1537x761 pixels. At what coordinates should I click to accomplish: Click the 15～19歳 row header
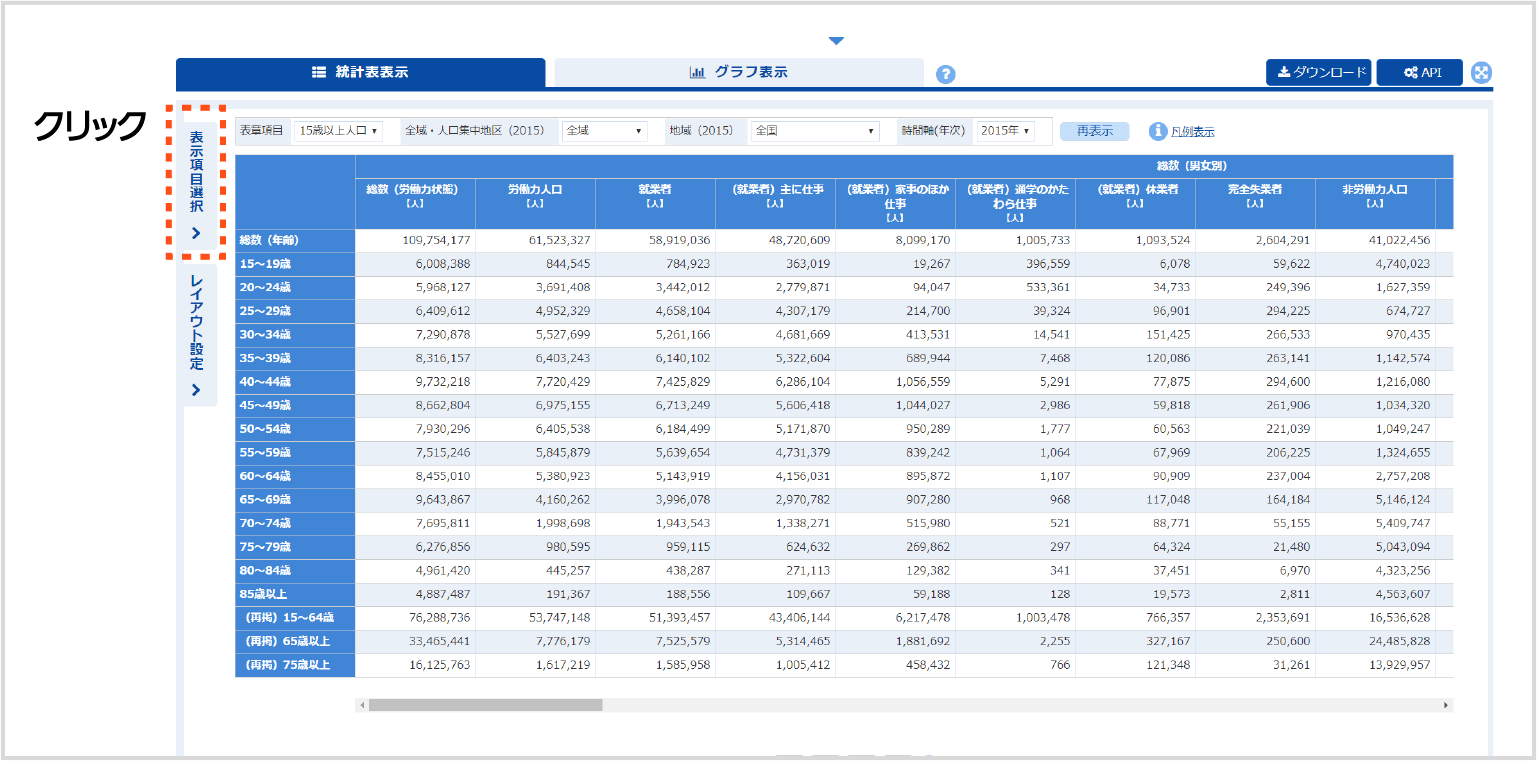pos(295,264)
